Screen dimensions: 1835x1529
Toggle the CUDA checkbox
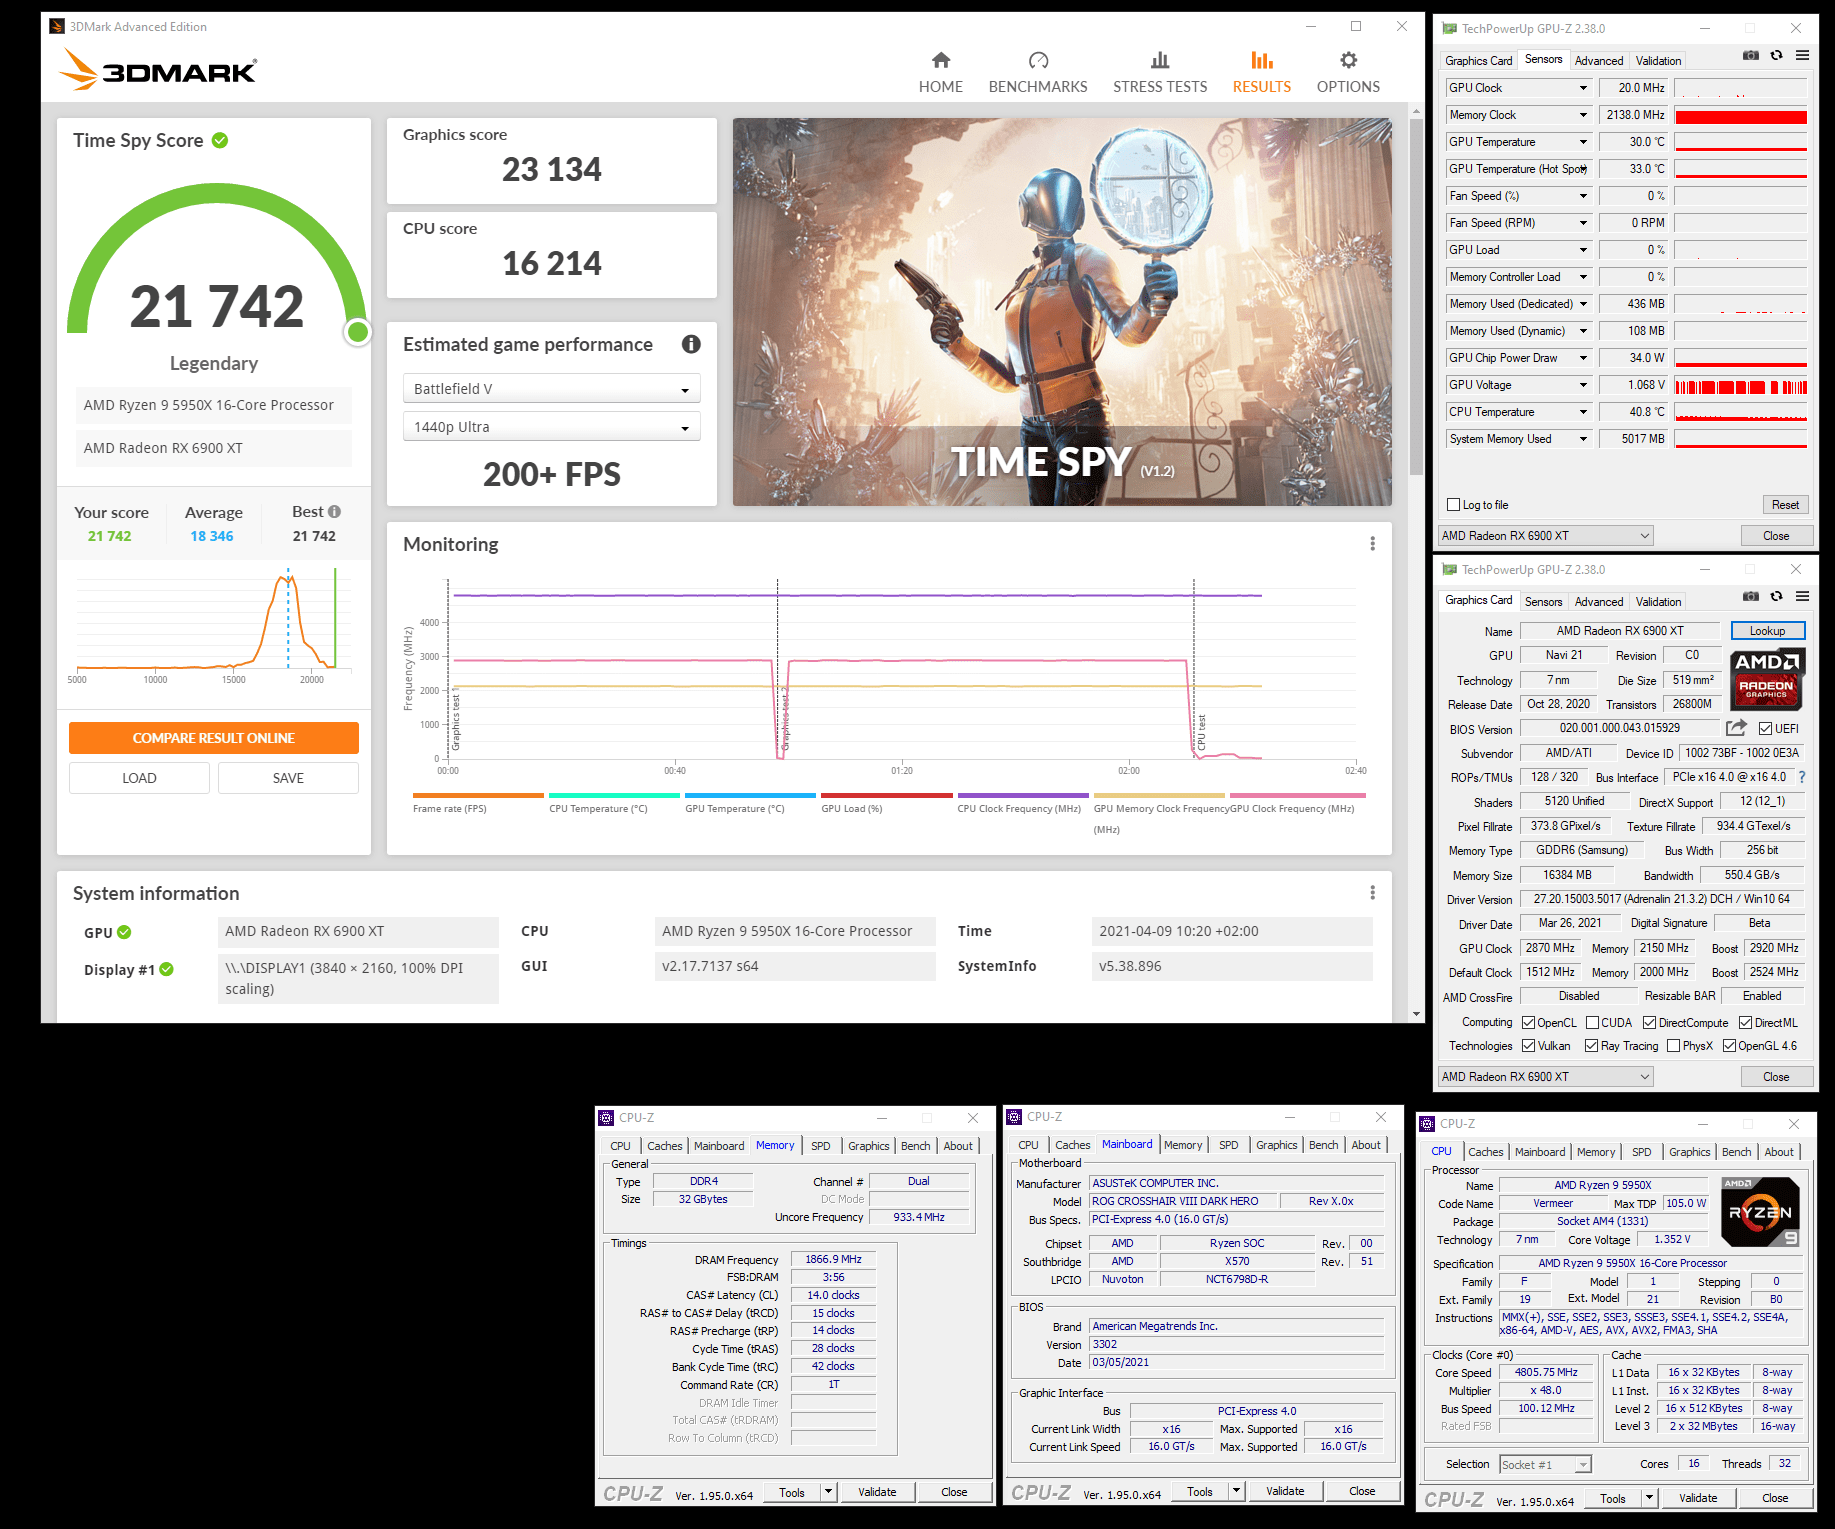1592,1023
